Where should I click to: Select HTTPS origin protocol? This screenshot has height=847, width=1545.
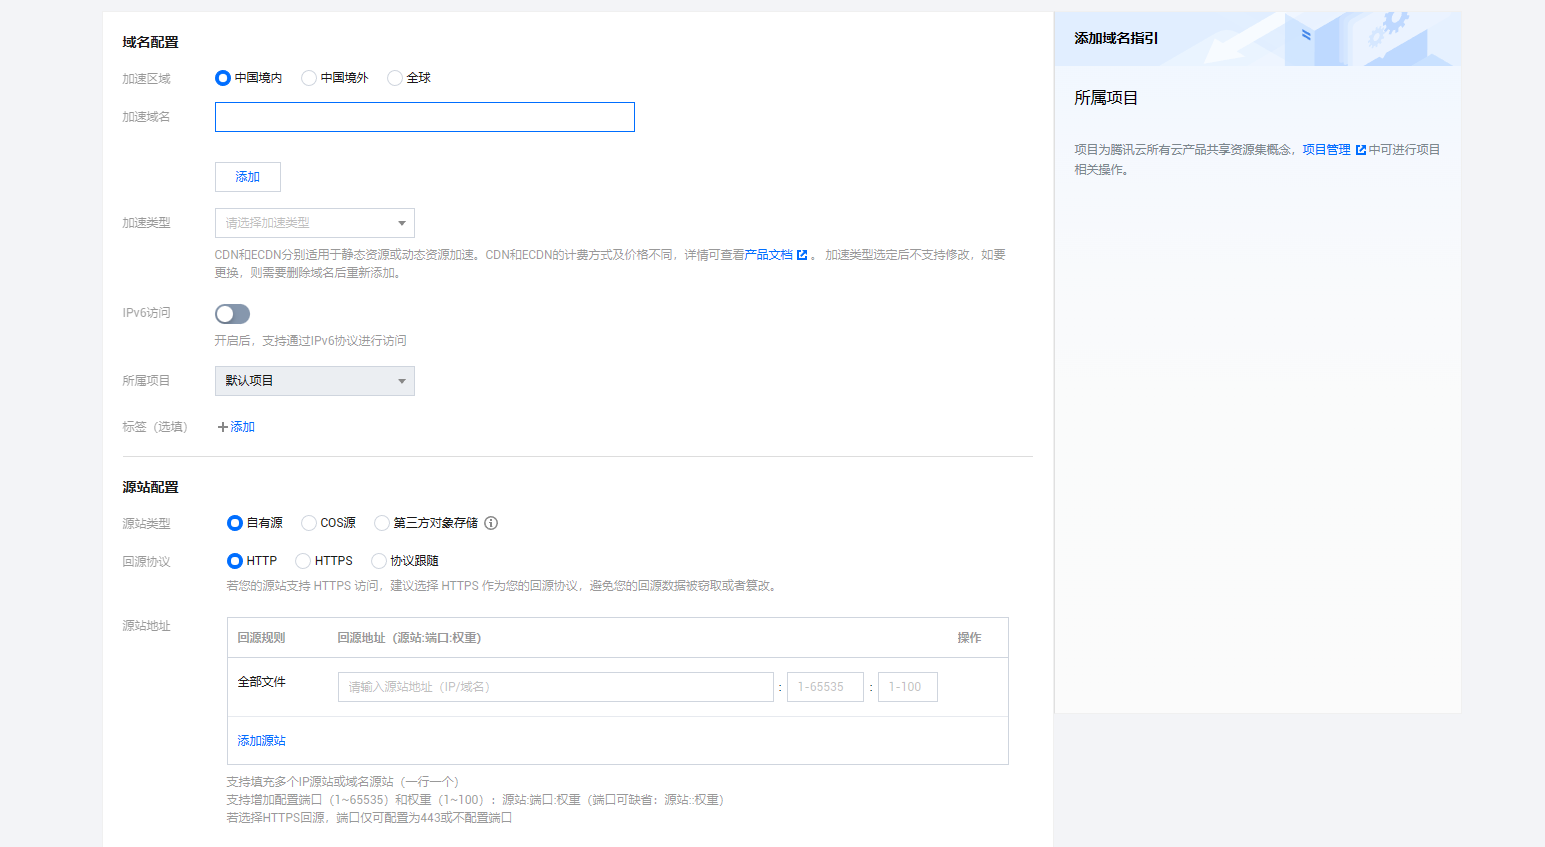coord(303,561)
